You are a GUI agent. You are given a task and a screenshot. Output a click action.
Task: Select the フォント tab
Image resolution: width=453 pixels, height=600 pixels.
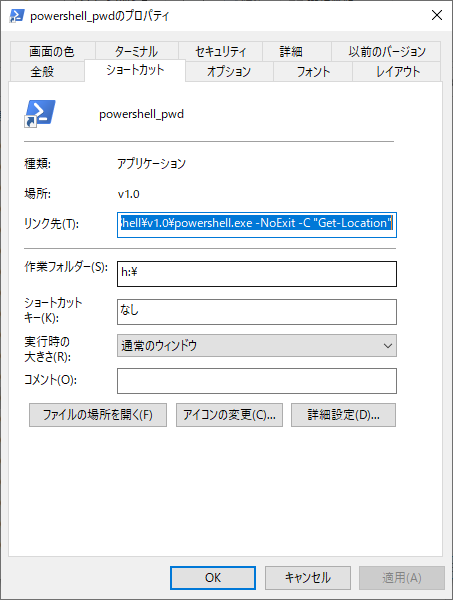313,72
